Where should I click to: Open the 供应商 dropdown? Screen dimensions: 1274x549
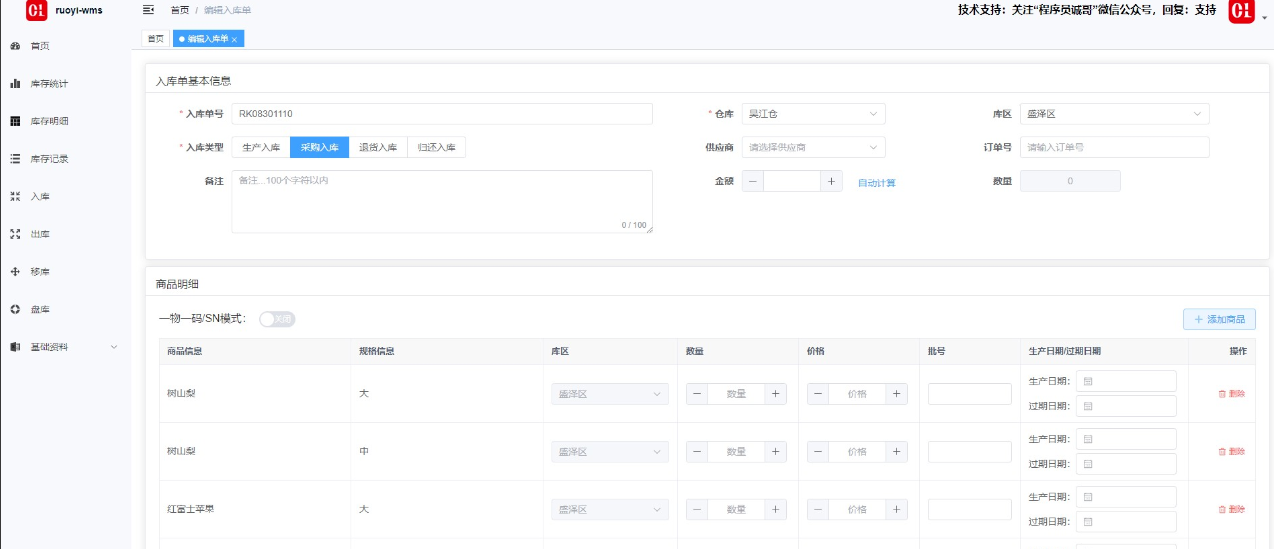[813, 147]
